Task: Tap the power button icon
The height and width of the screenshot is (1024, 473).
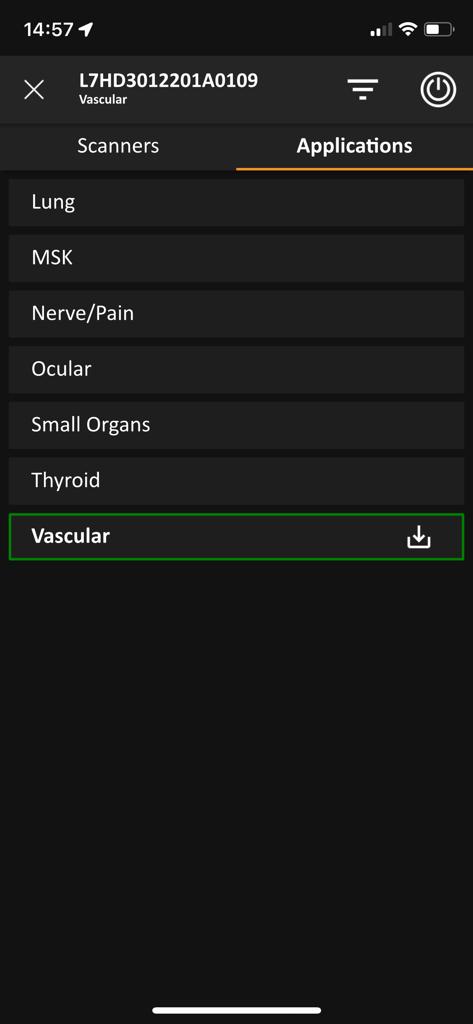Action: click(438, 89)
